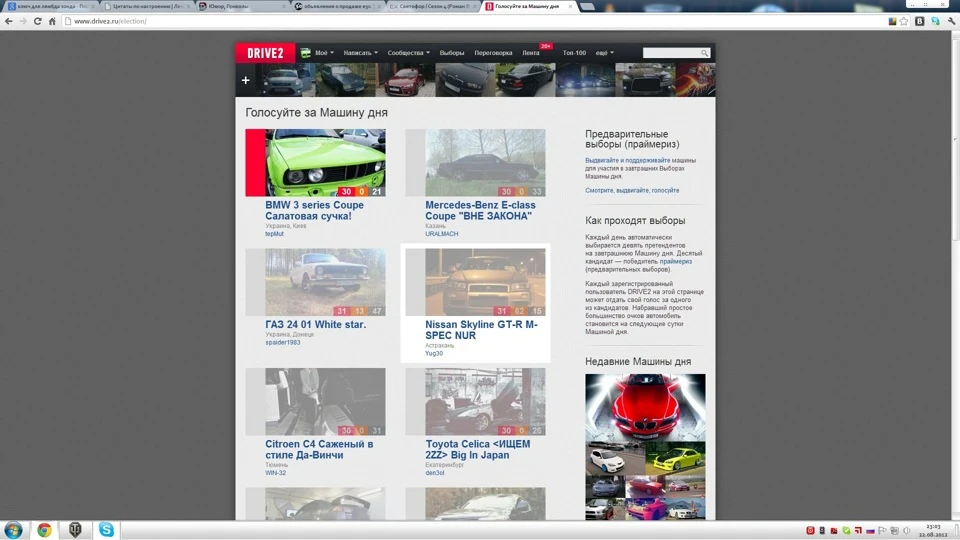This screenshot has height=540, width=960.
Task: Click the Skype extension icon in toolbar
Action: (936, 21)
